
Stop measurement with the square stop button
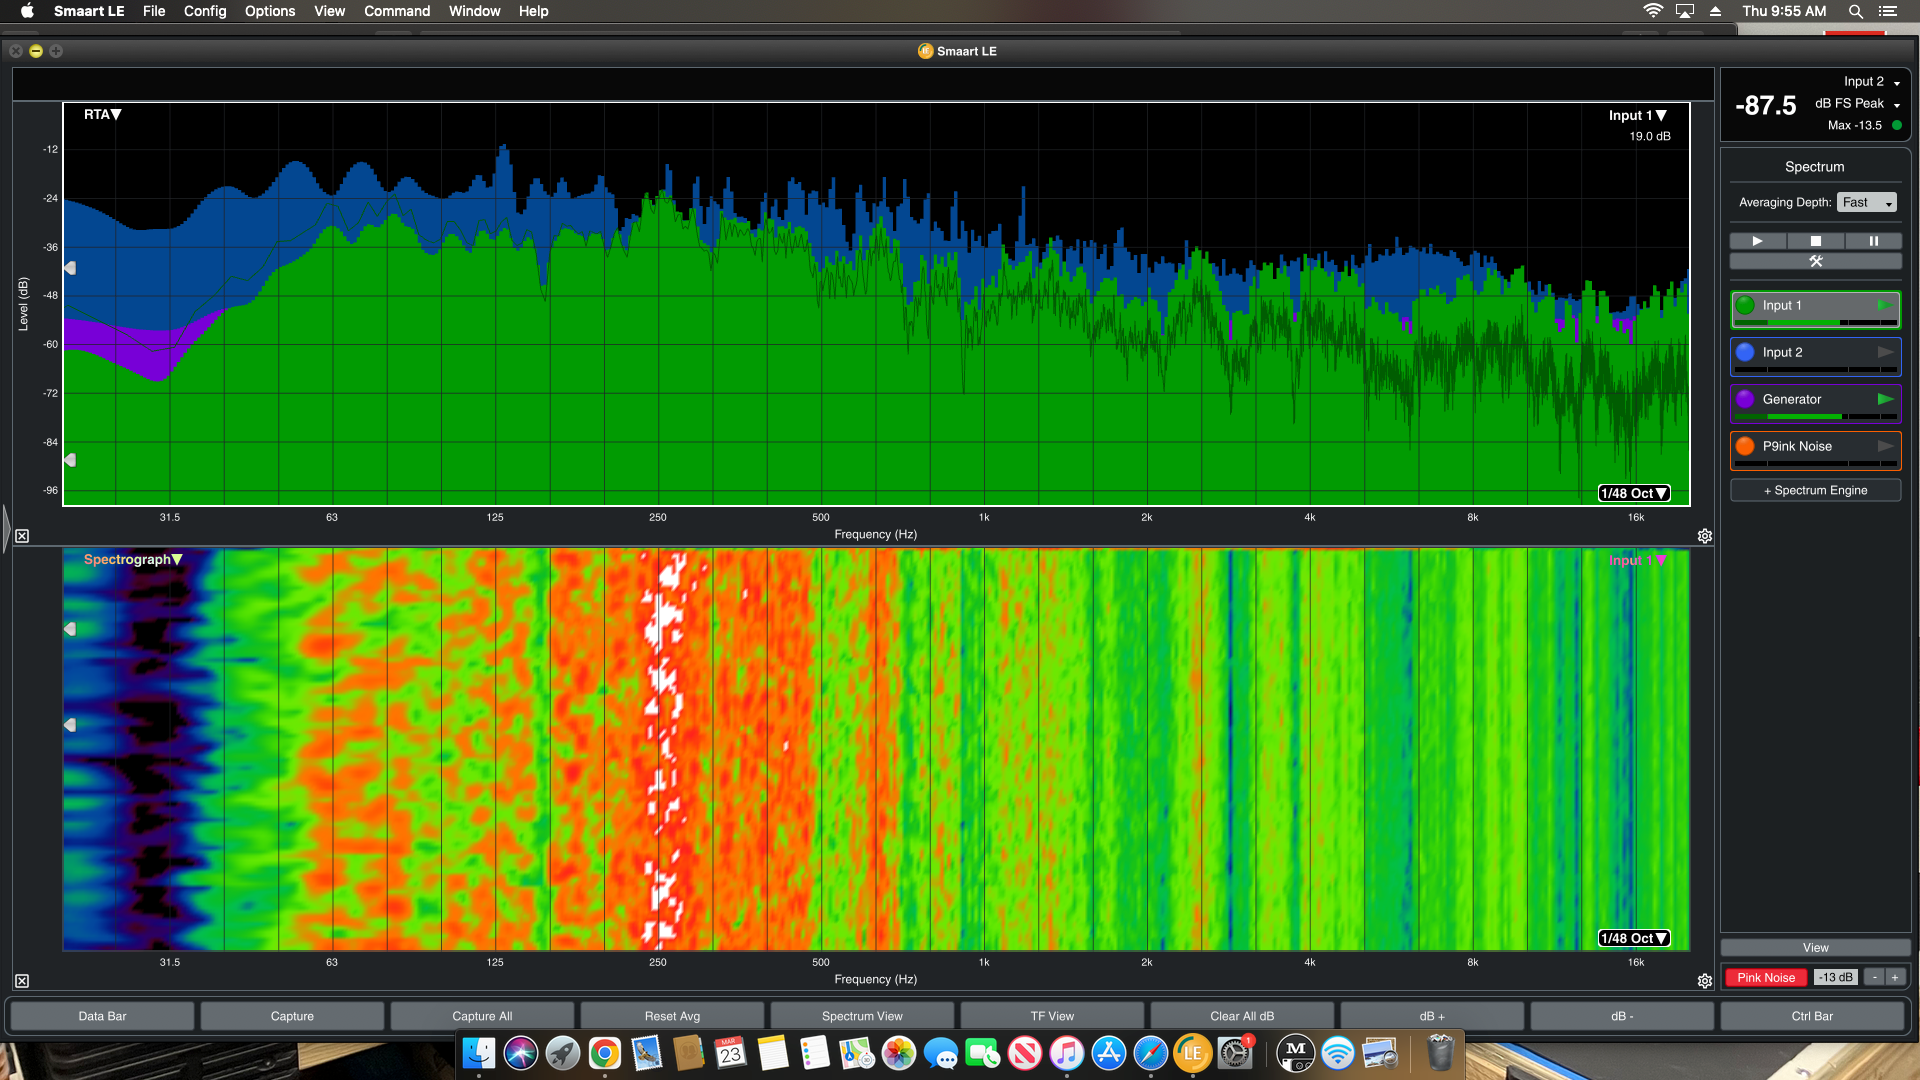tap(1815, 241)
